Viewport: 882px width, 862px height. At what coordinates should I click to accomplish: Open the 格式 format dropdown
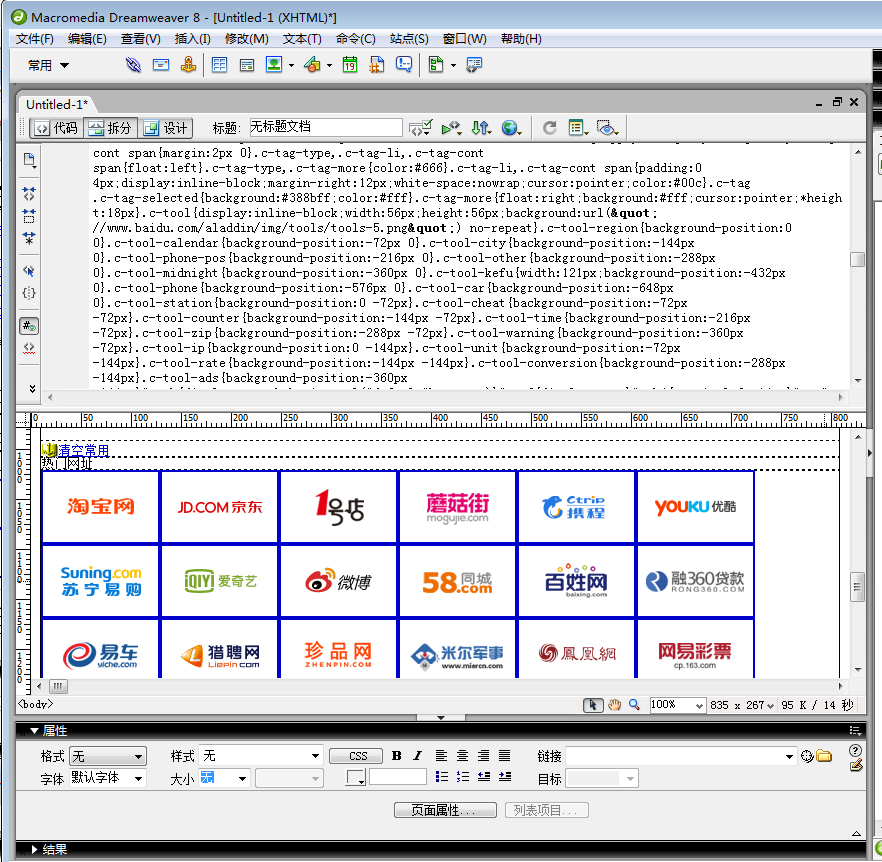click(x=108, y=756)
